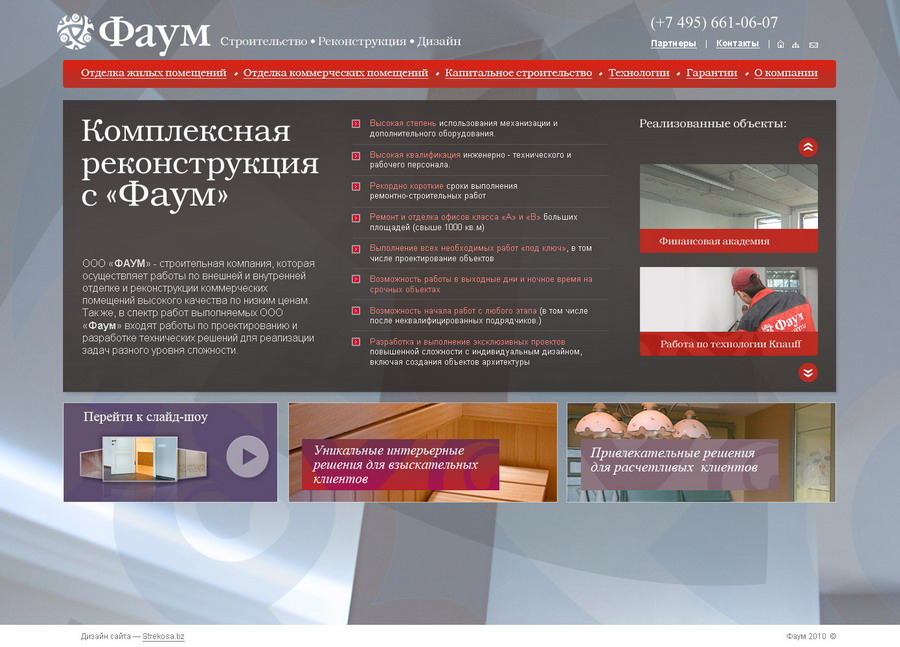The width and height of the screenshot is (900, 647).
Task: Open 'Отделка коммерческих помещений' menu item
Action: [336, 73]
